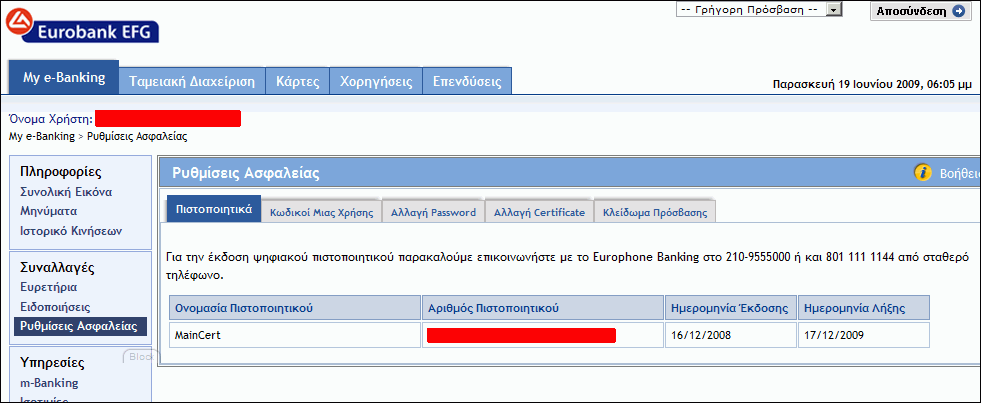Click My e-Banking breadcrumb link
Viewport: 981px width, 403px height.
(x=42, y=136)
